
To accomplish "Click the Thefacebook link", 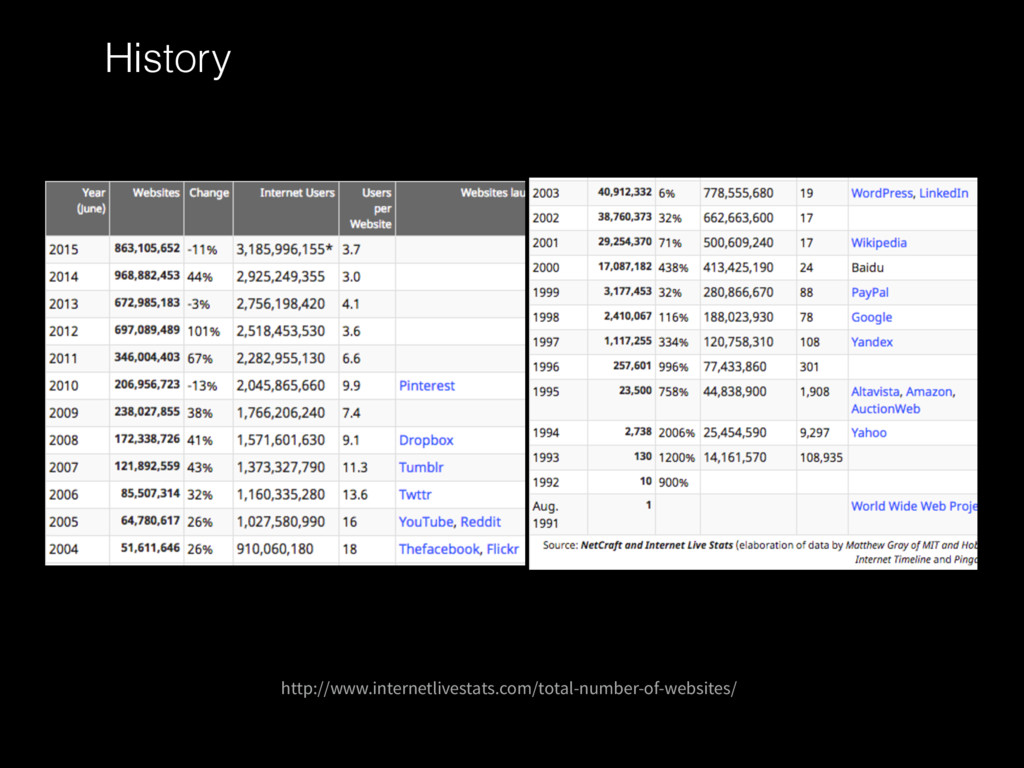I will coord(439,549).
